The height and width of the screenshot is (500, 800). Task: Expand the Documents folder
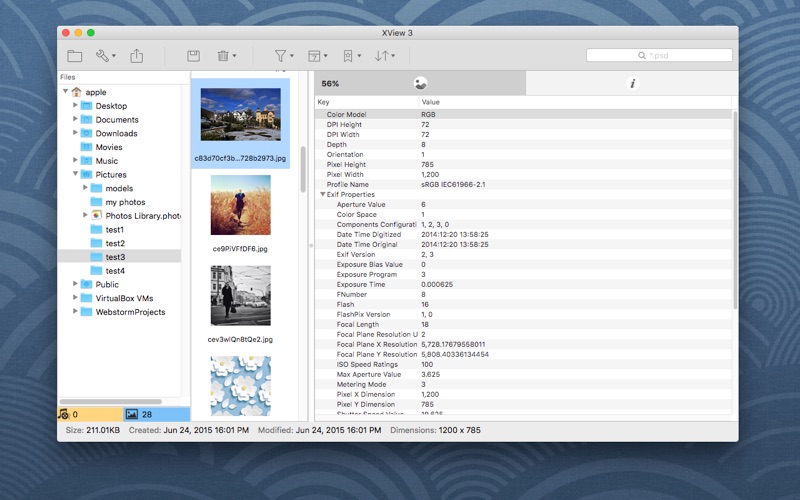75,119
